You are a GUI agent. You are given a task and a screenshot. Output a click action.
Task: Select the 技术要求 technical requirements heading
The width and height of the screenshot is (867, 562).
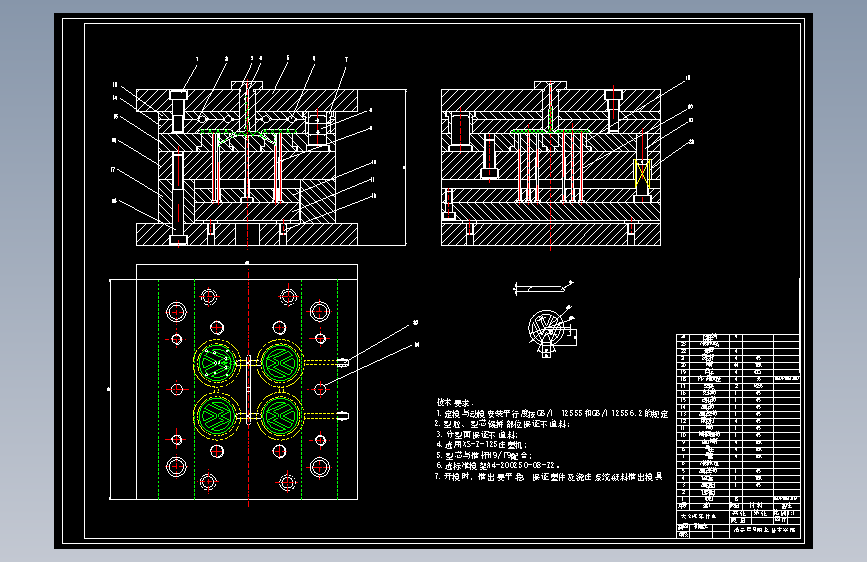pos(455,403)
